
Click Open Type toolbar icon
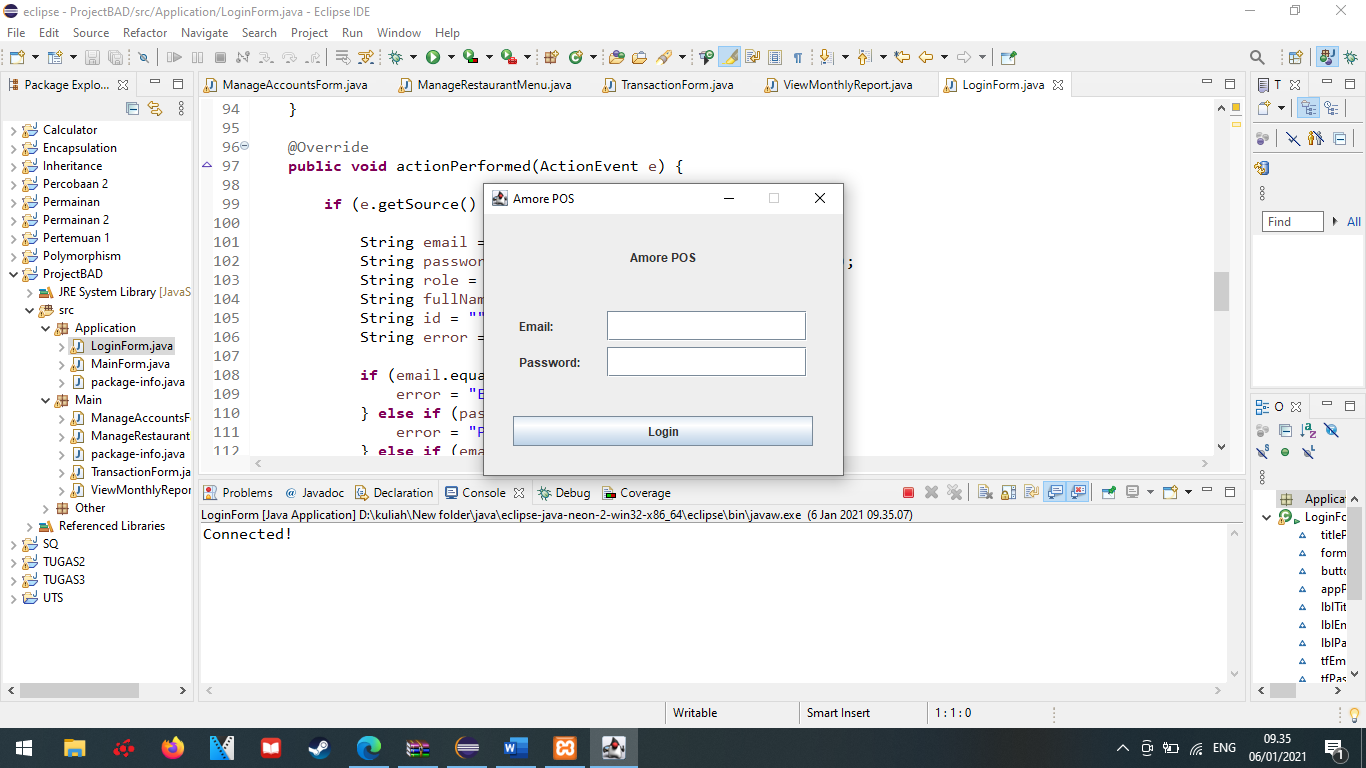pyautogui.click(x=616, y=57)
